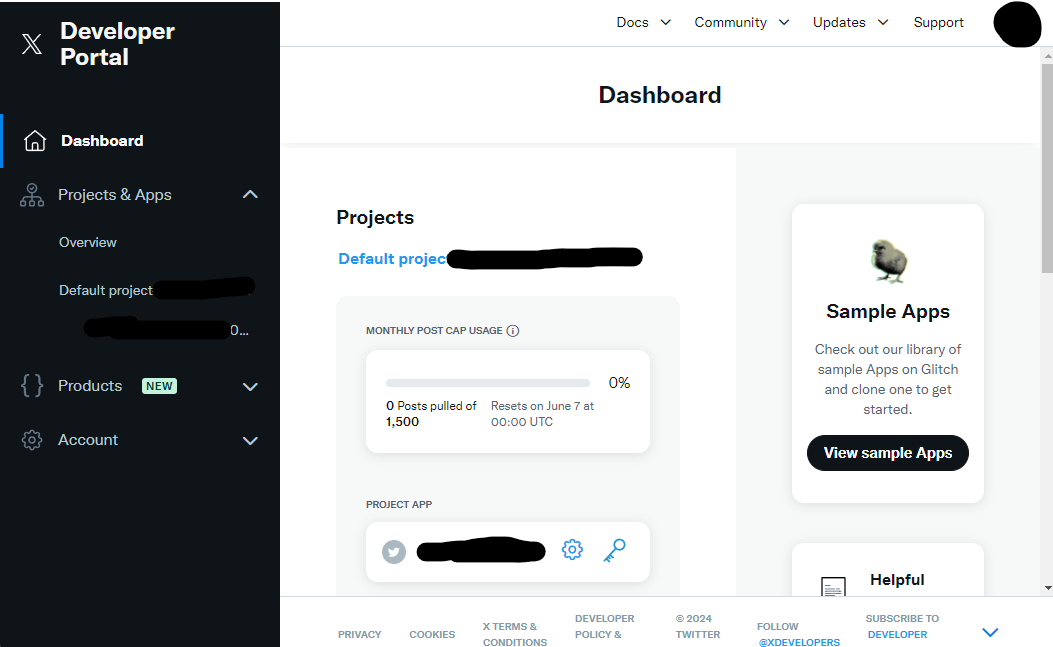This screenshot has height=647, width=1053.
Task: Open the Products menu label
Action: [x=90, y=386]
